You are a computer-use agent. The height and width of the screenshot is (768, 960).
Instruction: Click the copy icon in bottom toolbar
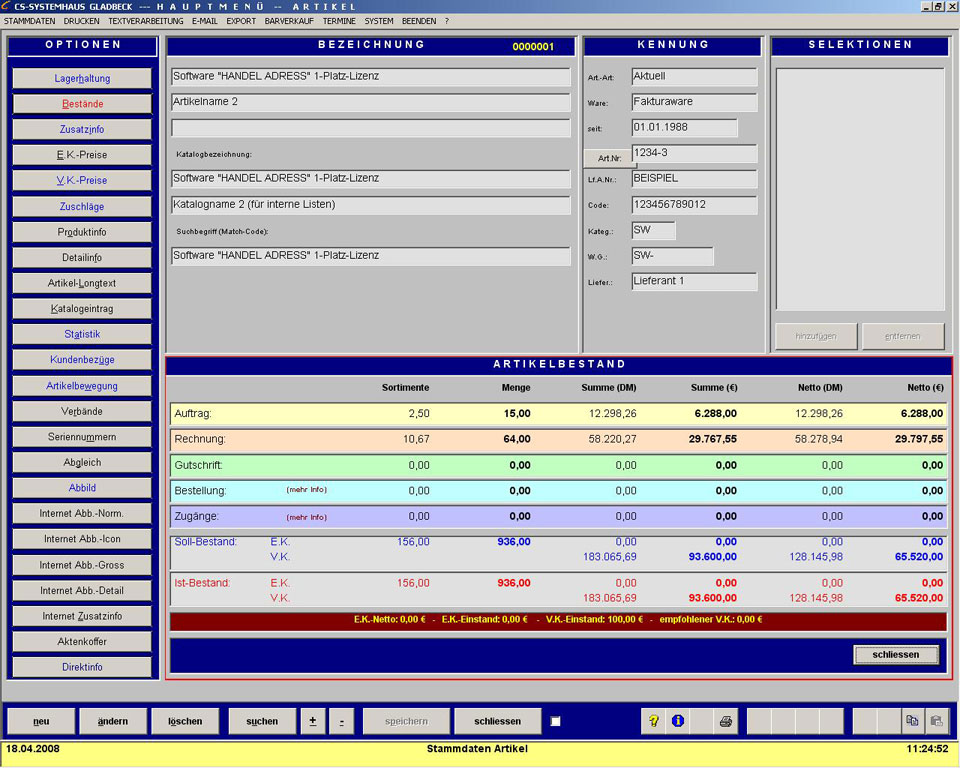pyautogui.click(x=911, y=721)
